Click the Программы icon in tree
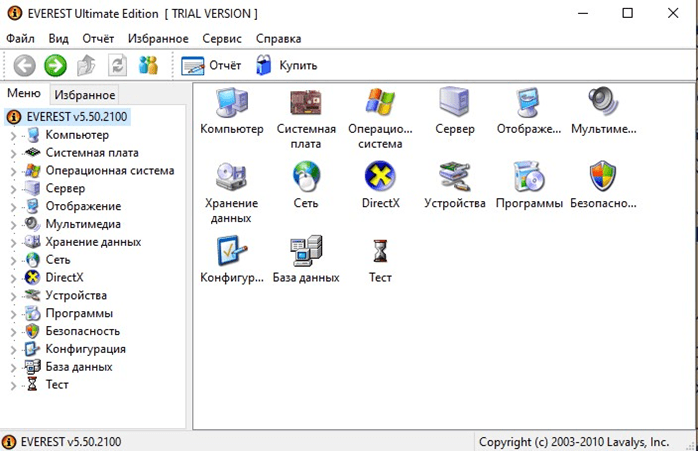 [x=32, y=313]
